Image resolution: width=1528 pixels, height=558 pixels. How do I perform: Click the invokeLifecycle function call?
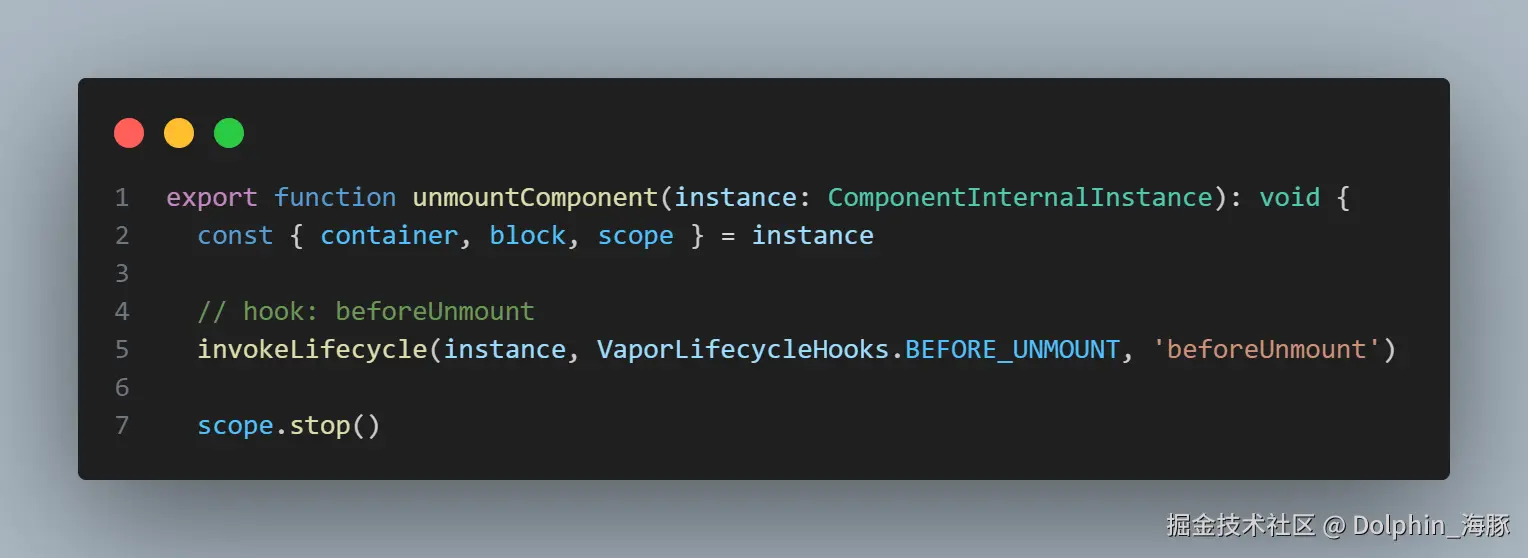coord(312,350)
